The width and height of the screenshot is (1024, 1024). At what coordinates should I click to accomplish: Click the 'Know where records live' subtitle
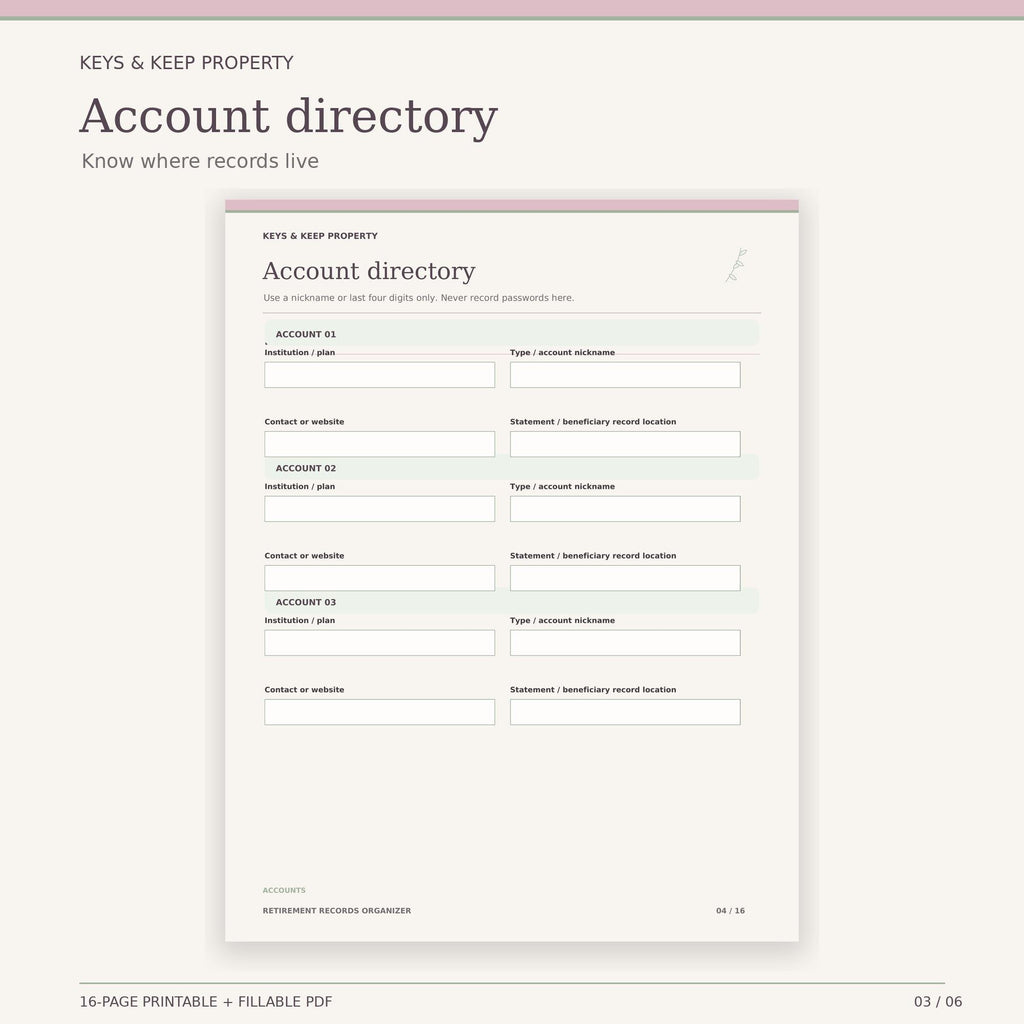pos(200,161)
